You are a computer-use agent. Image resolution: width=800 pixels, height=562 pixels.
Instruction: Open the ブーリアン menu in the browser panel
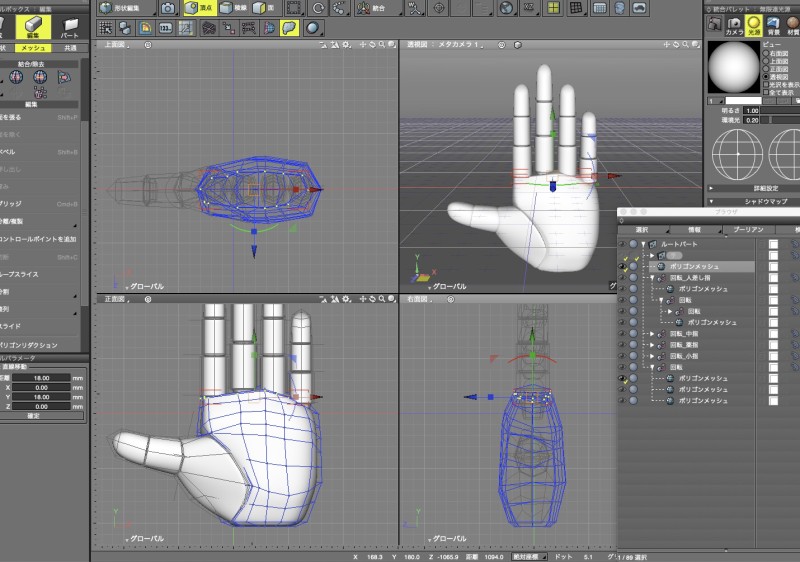pos(749,230)
